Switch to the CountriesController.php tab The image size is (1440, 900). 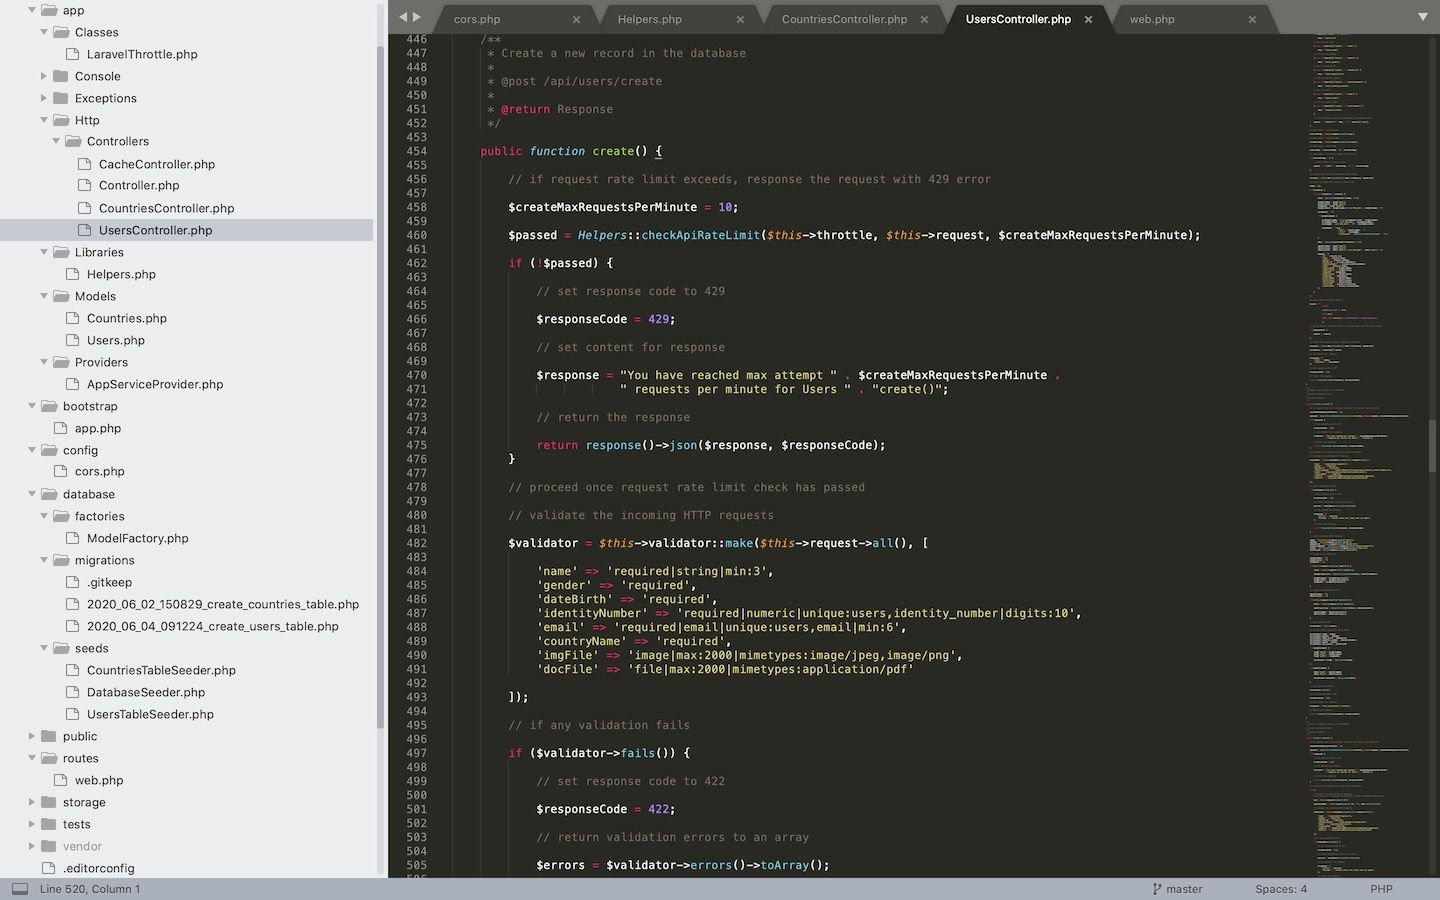844,19
